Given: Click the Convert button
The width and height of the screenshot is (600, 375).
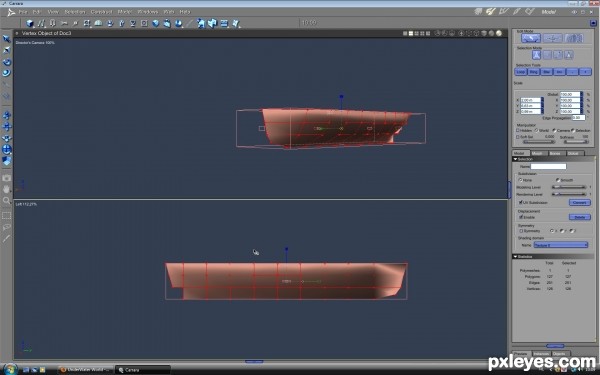Looking at the screenshot, I should pyautogui.click(x=580, y=202).
